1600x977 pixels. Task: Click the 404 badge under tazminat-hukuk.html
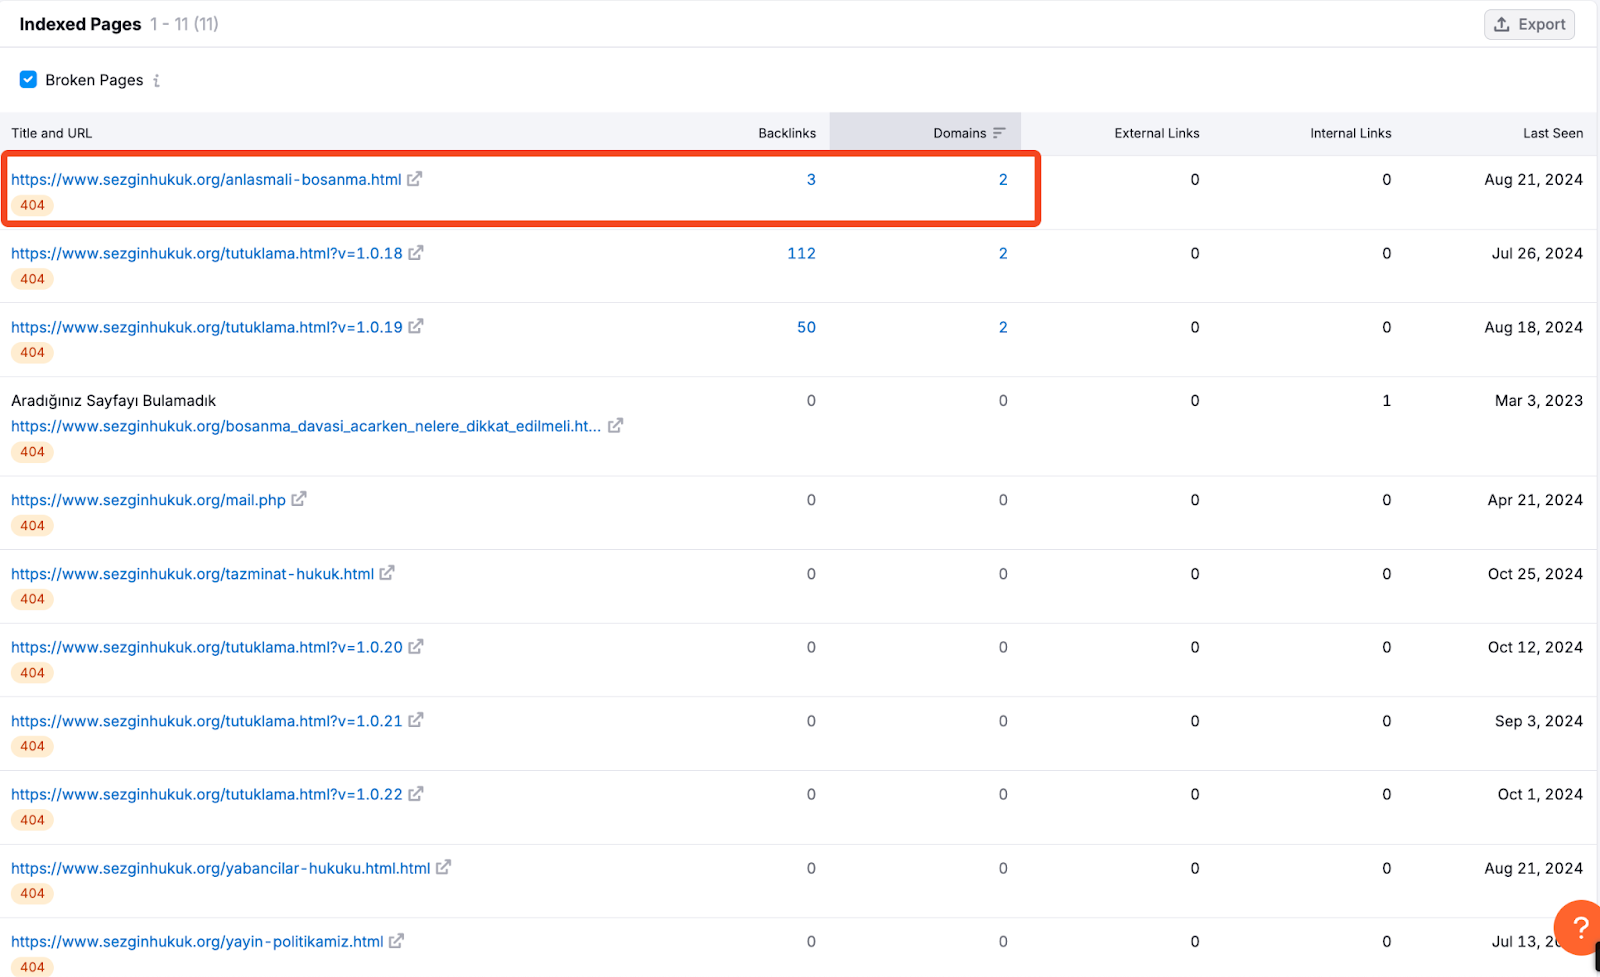[x=32, y=599]
